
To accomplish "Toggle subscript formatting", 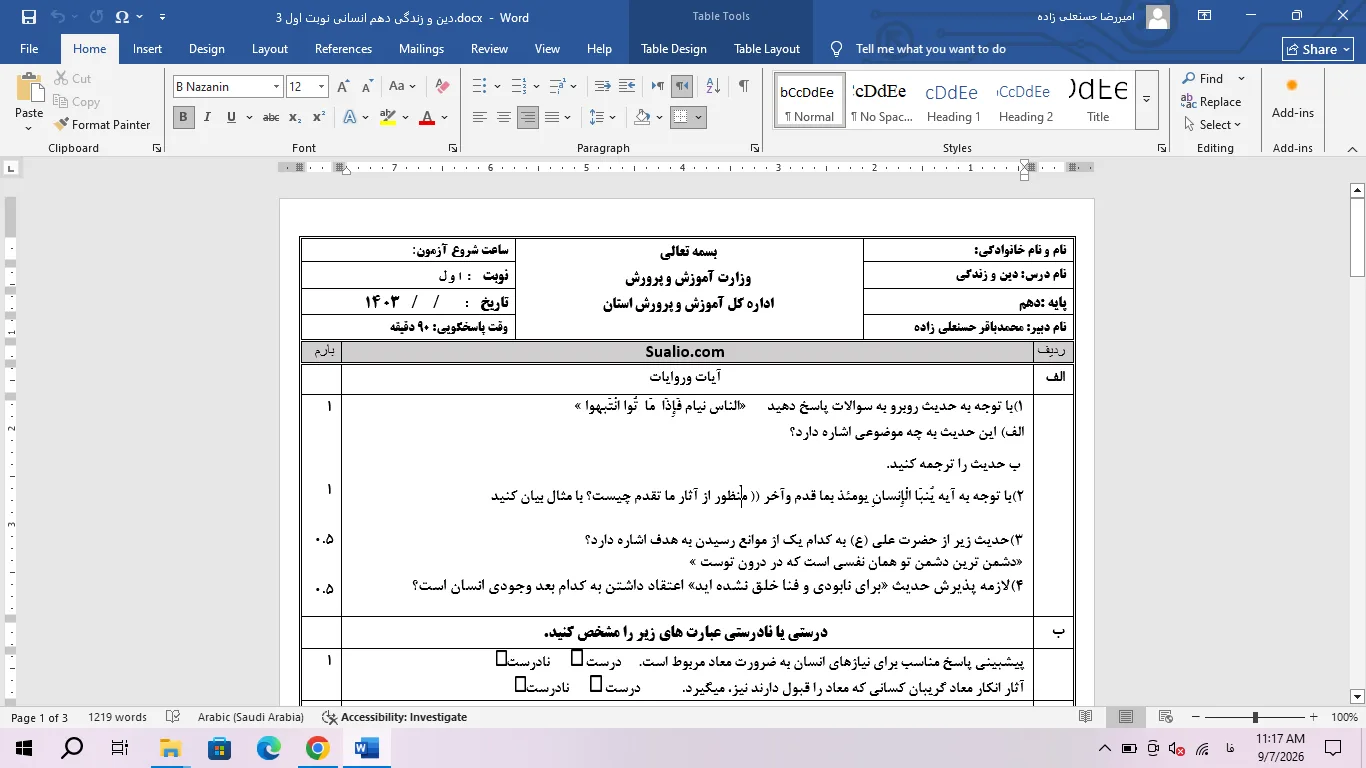I will (x=295, y=117).
